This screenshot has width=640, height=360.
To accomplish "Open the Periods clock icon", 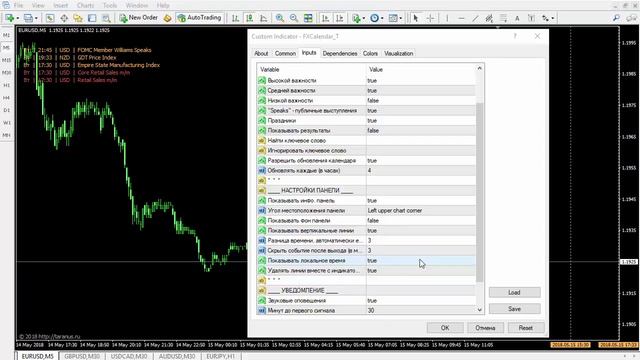I will pyautogui.click(x=374, y=18).
